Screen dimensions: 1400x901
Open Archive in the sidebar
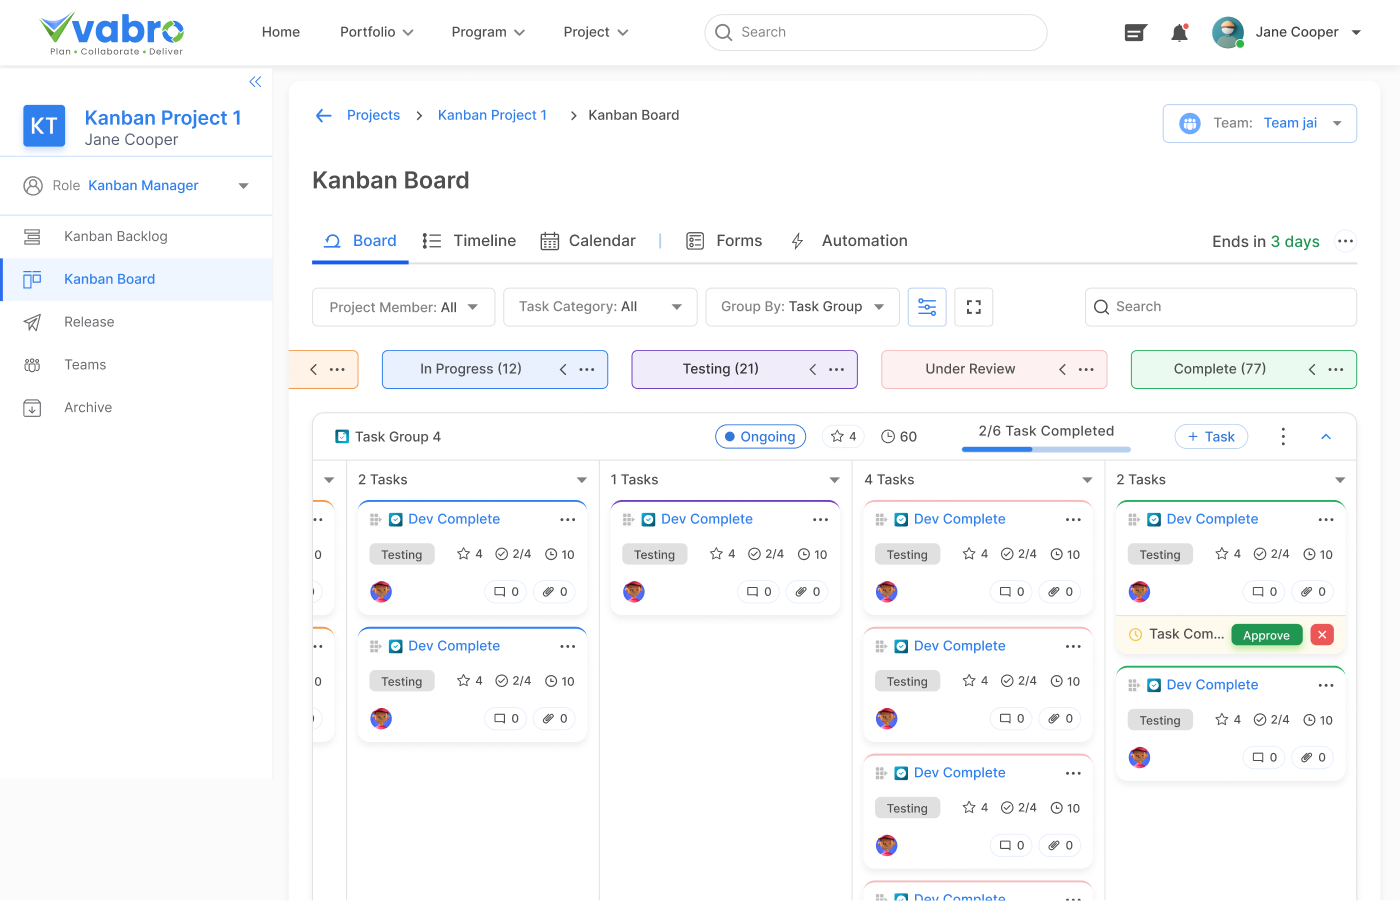88,408
